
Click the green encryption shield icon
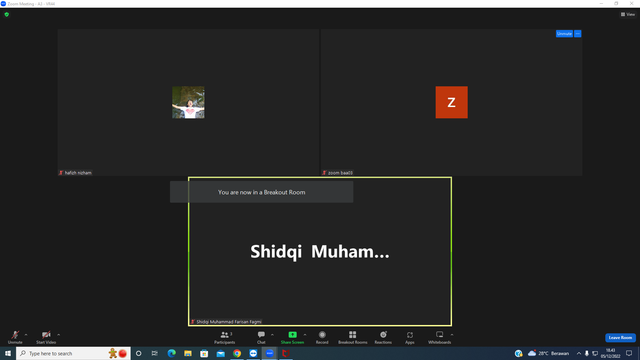[x=7, y=14]
